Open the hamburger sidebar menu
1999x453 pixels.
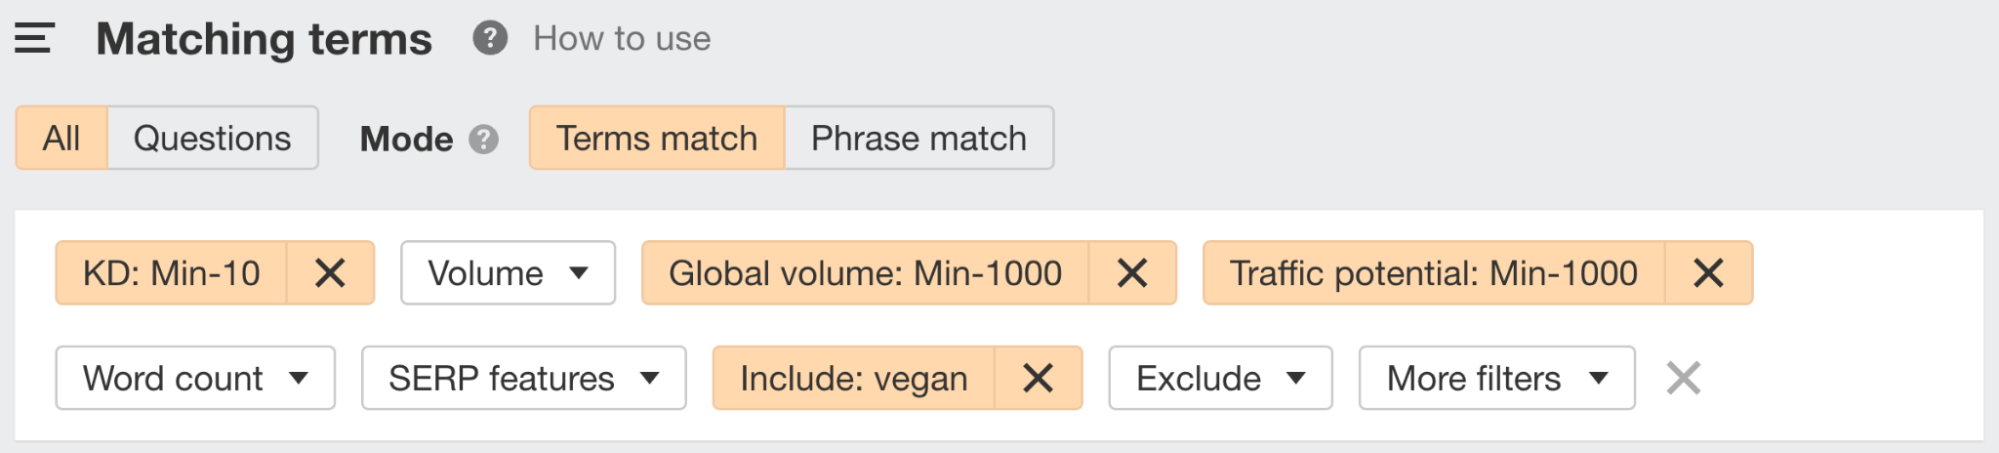tap(34, 39)
